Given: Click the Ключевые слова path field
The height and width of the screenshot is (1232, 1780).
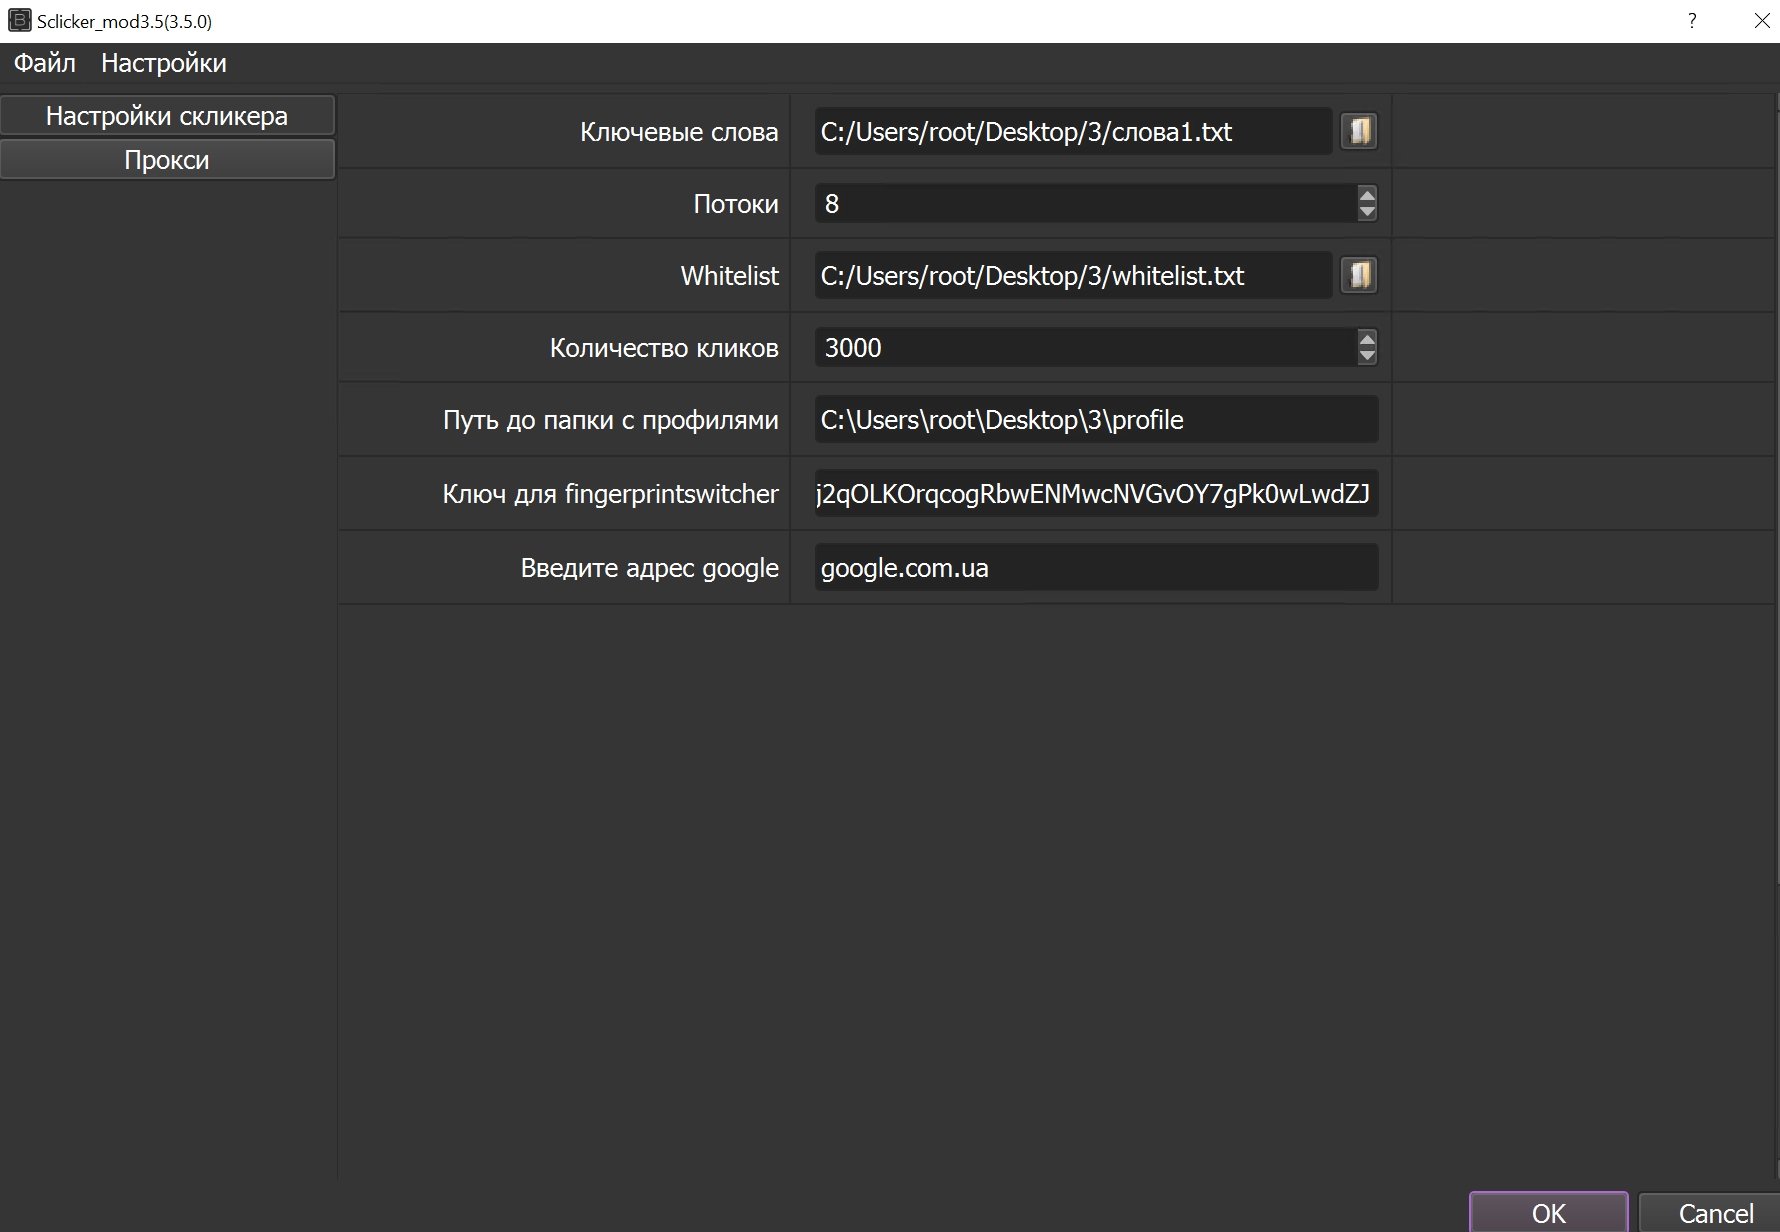Looking at the screenshot, I should pyautogui.click(x=1072, y=132).
